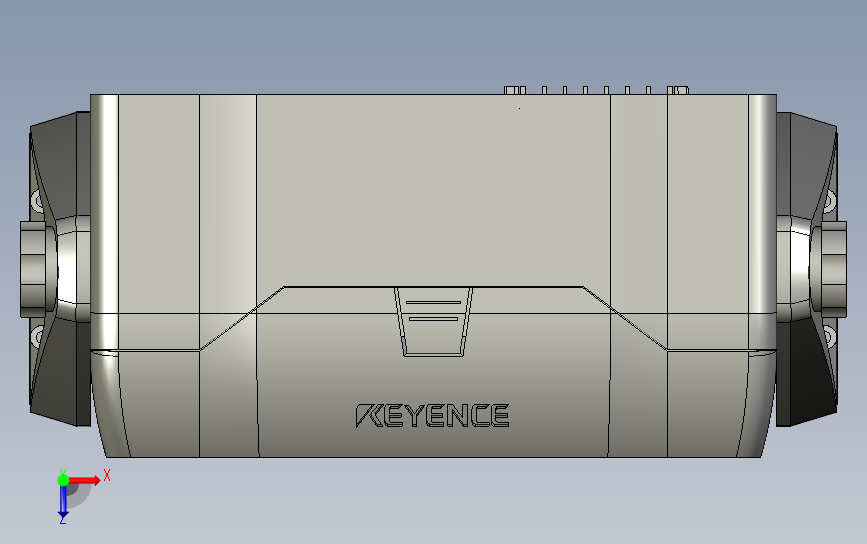Screen dimensions: 867x544
Task: Select the latch tab at the cover's center
Action: coord(433,322)
